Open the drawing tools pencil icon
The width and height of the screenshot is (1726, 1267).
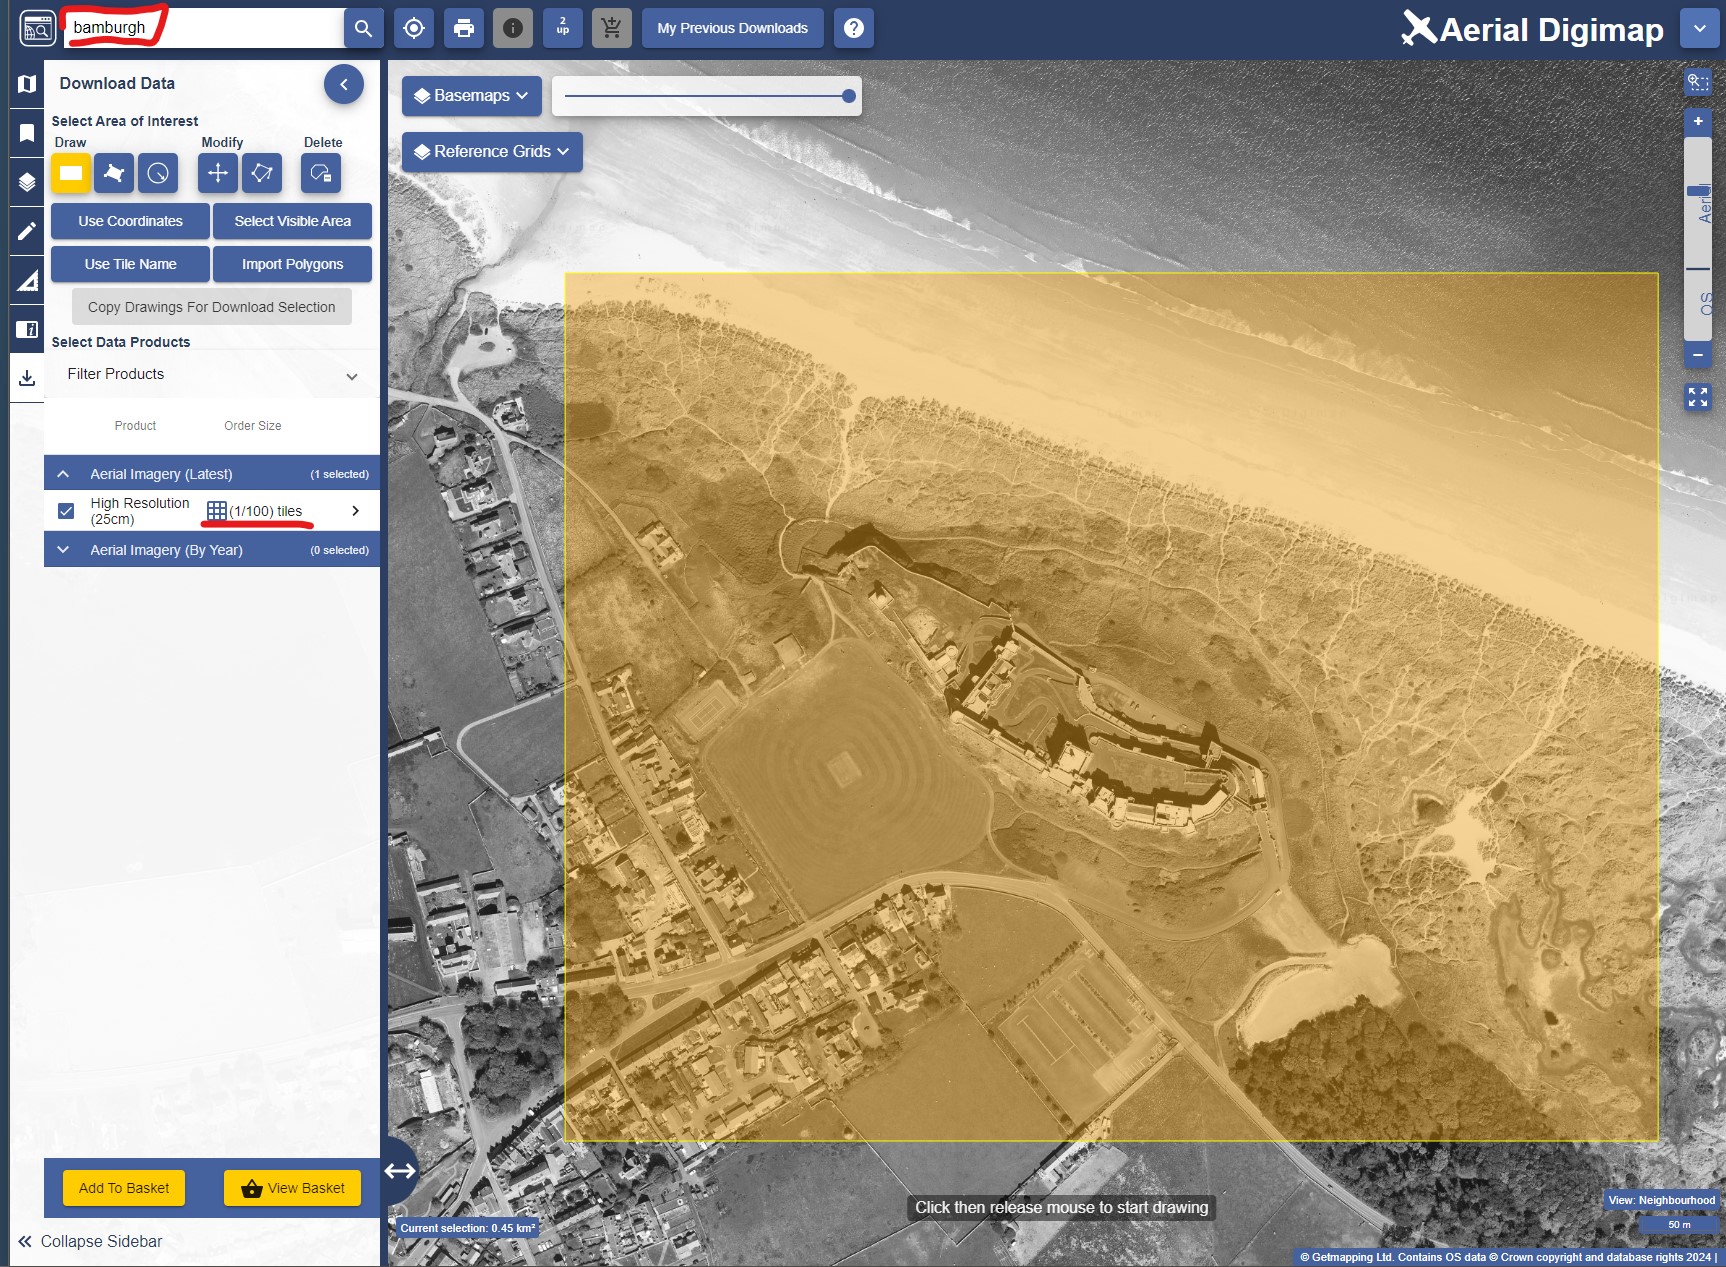click(27, 231)
